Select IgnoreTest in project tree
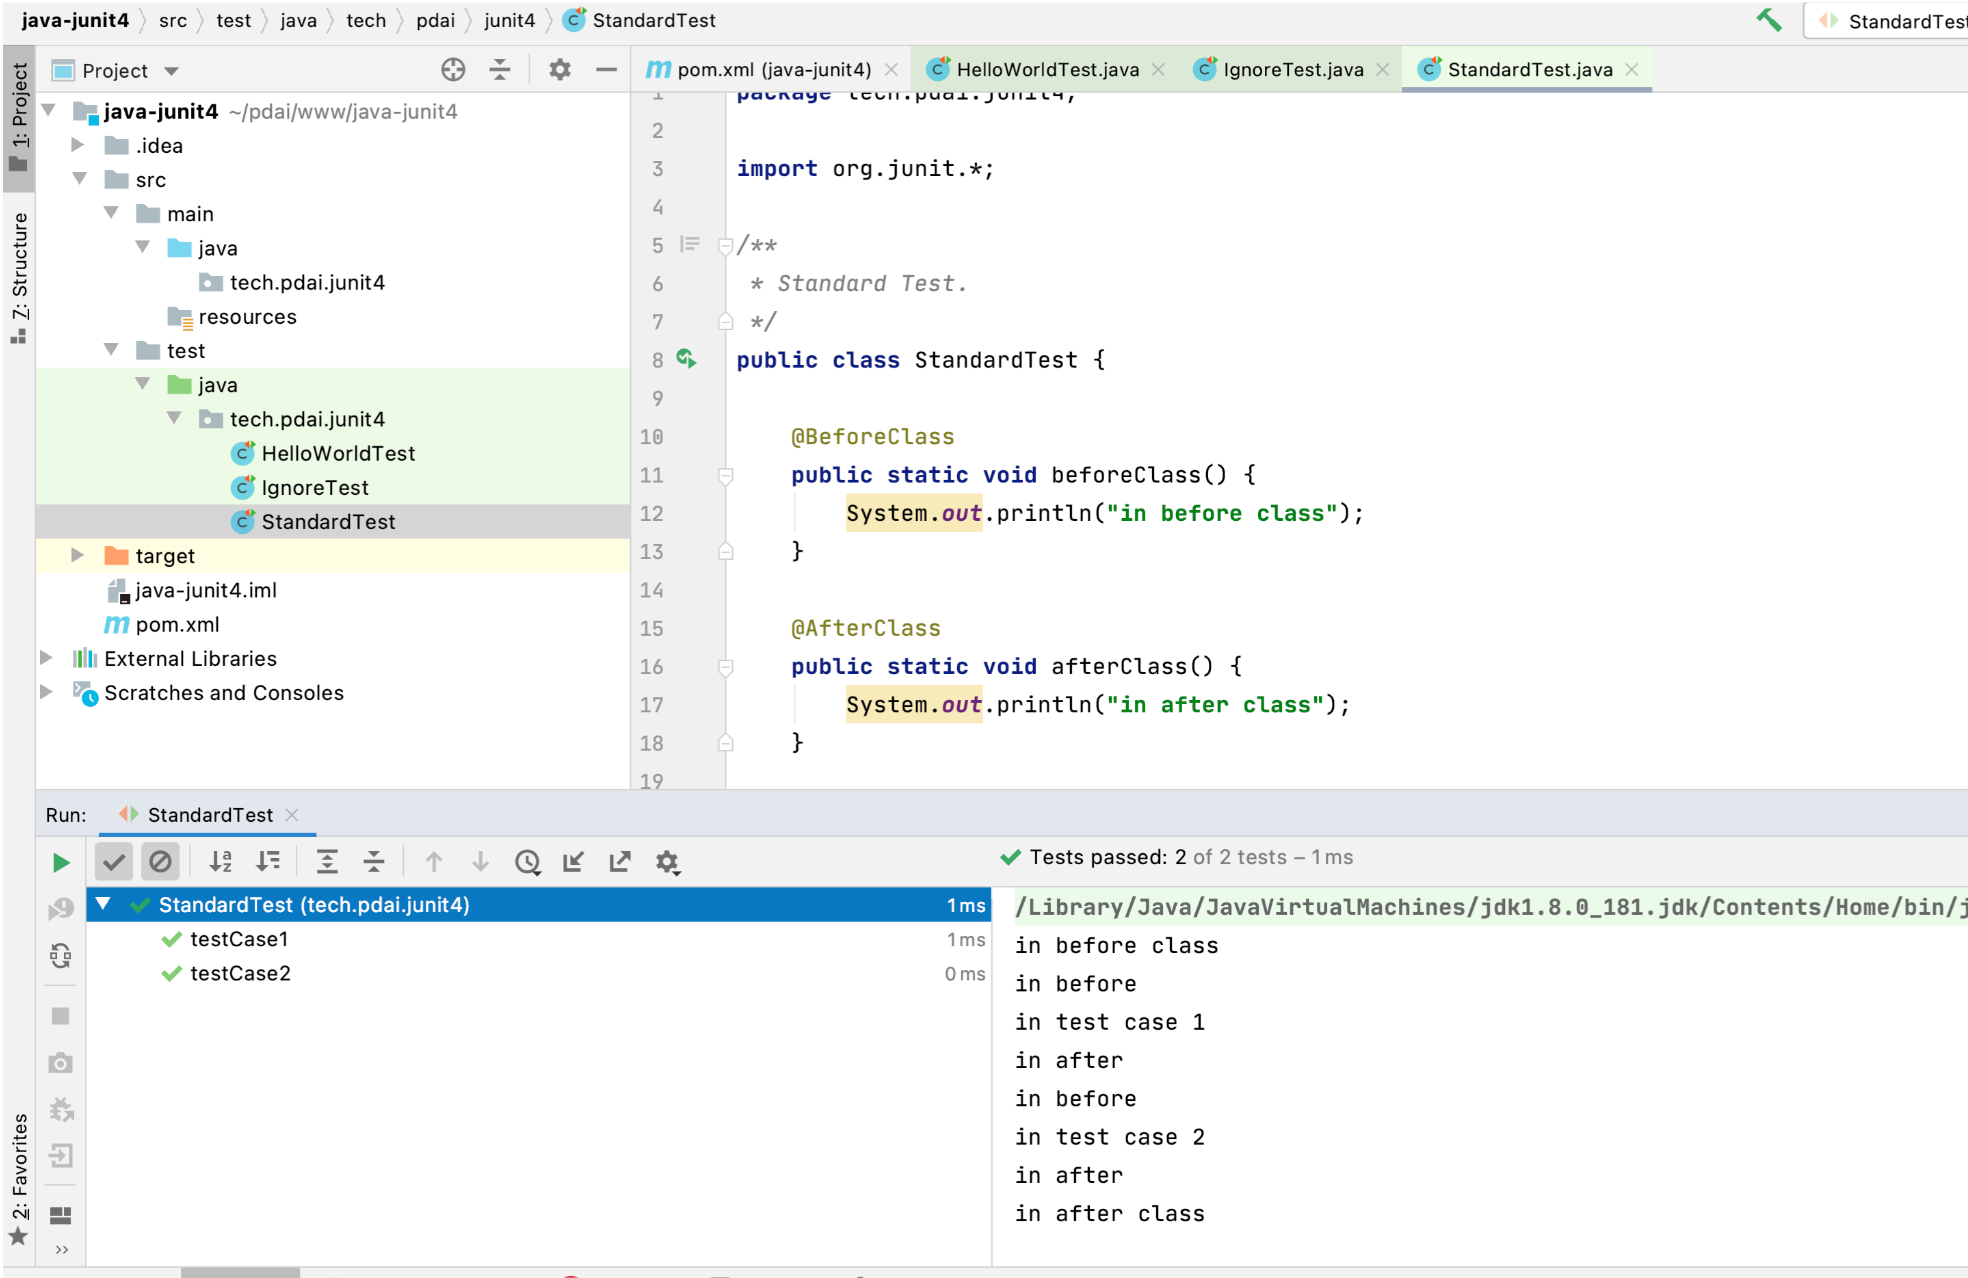The width and height of the screenshot is (1968, 1278). (315, 487)
